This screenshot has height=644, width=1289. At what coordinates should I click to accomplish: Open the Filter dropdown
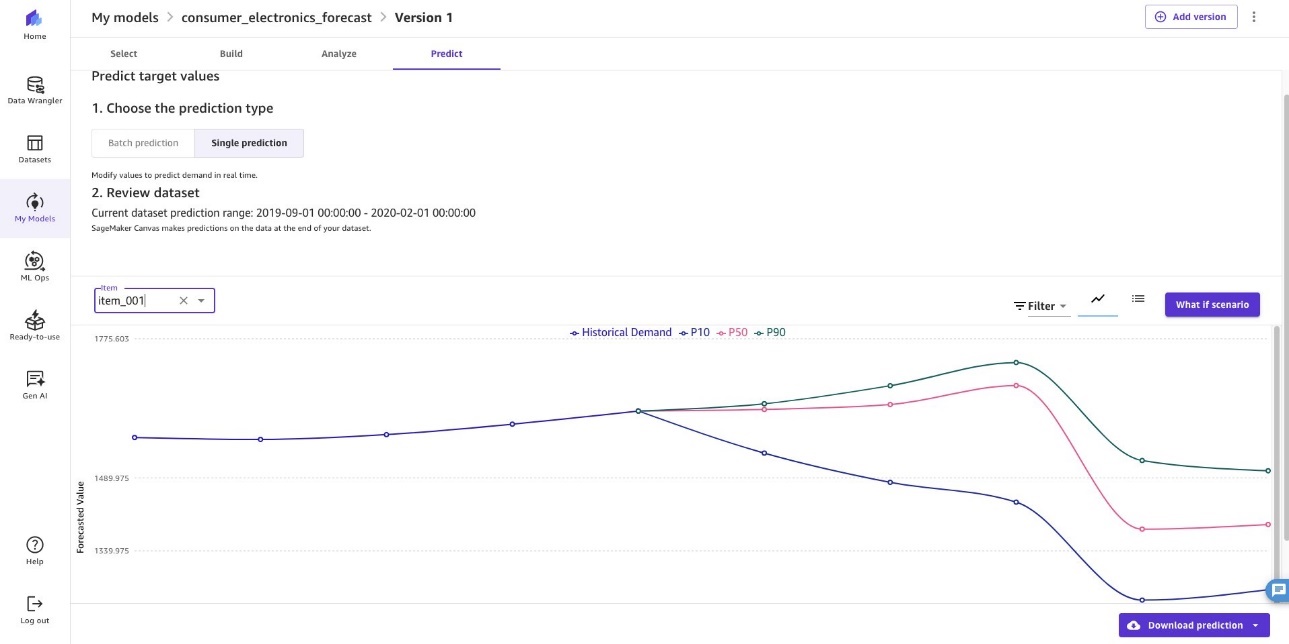pos(1040,306)
